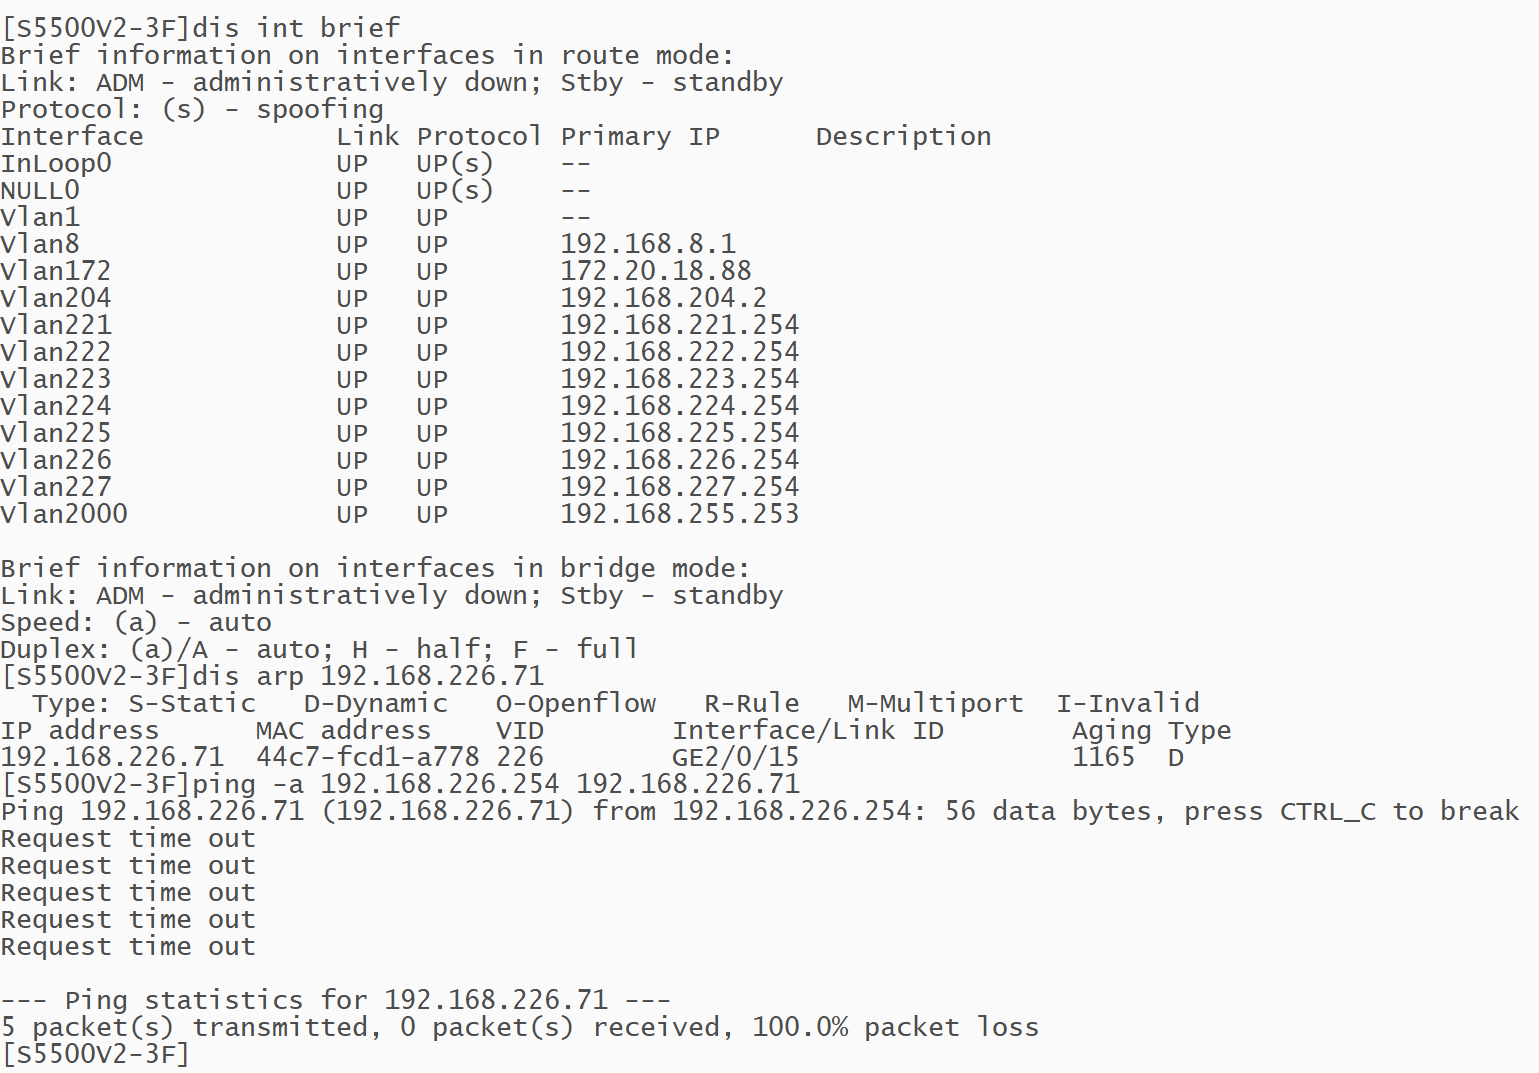Click the first 'Request time out' line
Image resolution: width=1539 pixels, height=1073 pixels.
(128, 838)
